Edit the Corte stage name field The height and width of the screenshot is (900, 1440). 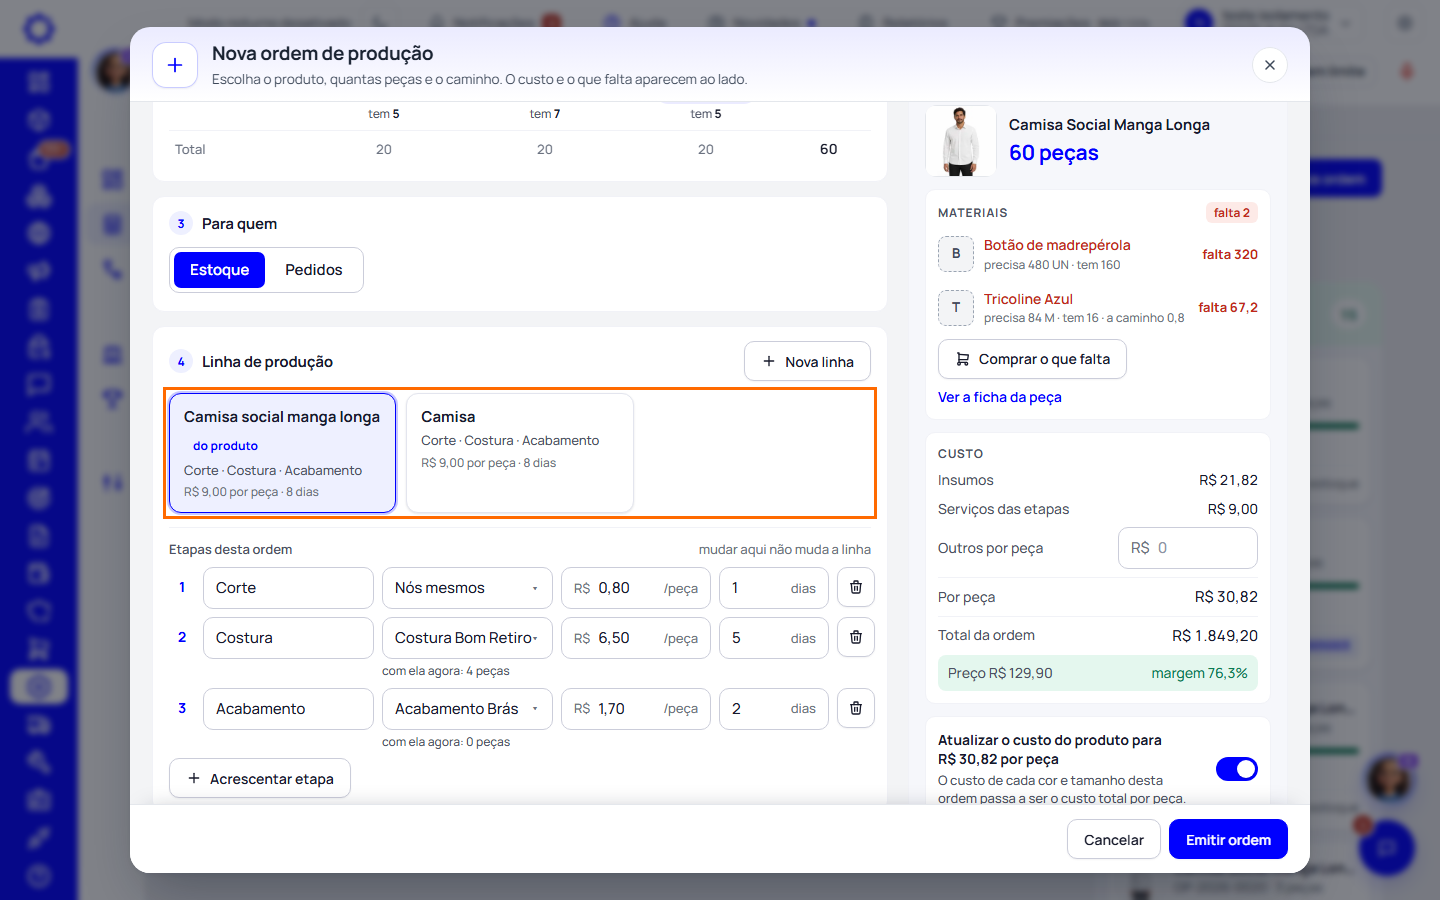(x=288, y=588)
